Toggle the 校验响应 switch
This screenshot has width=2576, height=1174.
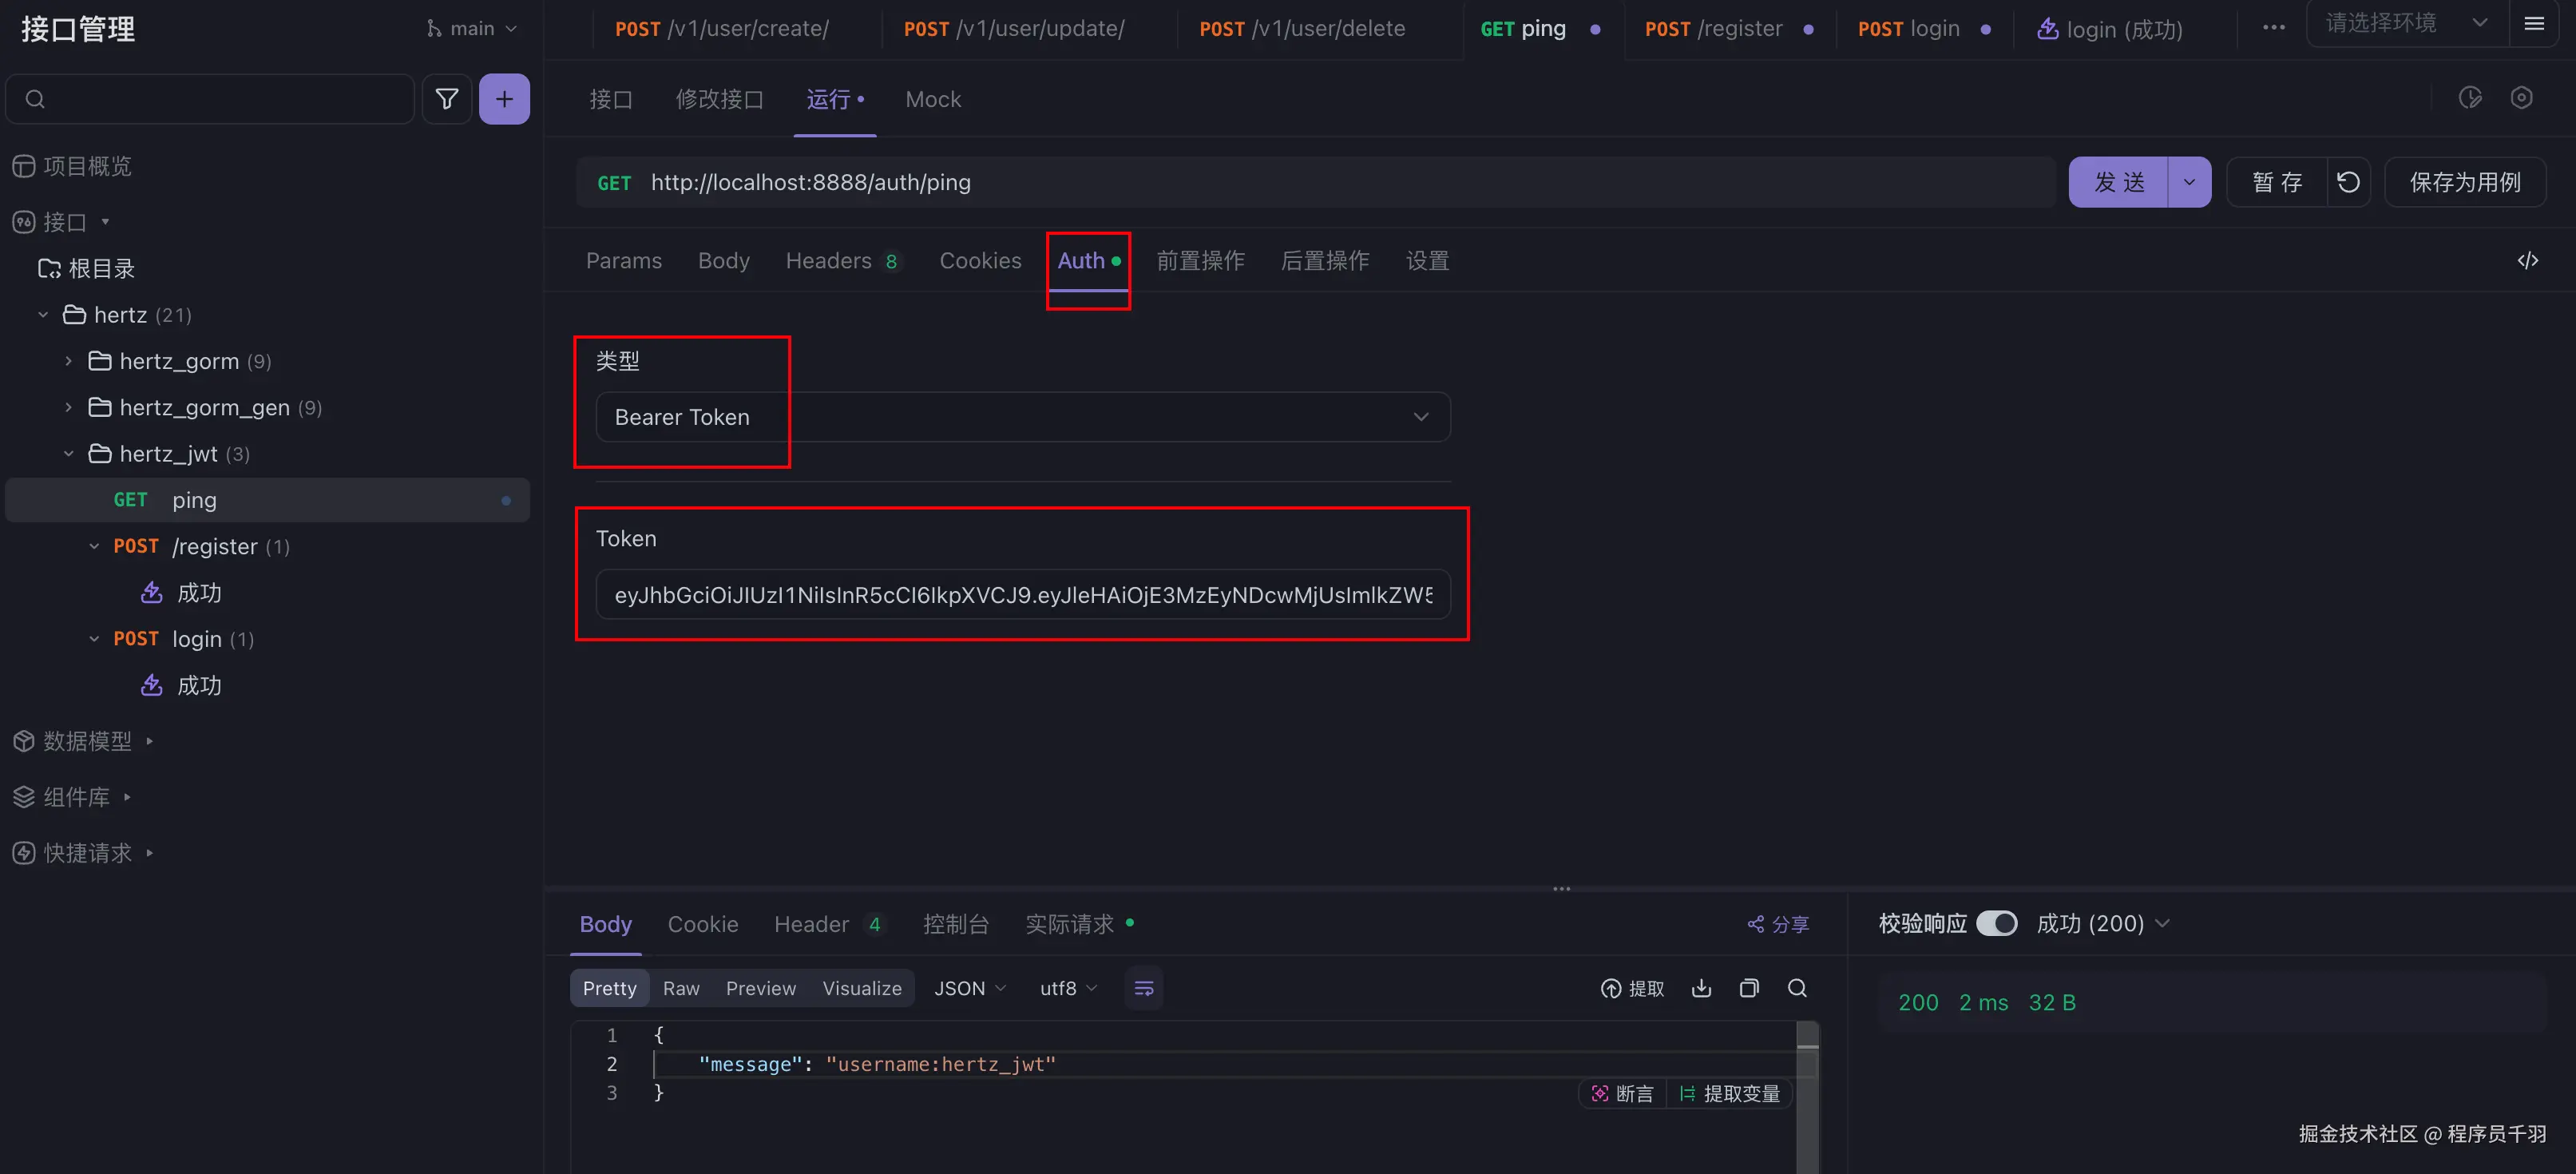(x=1996, y=923)
